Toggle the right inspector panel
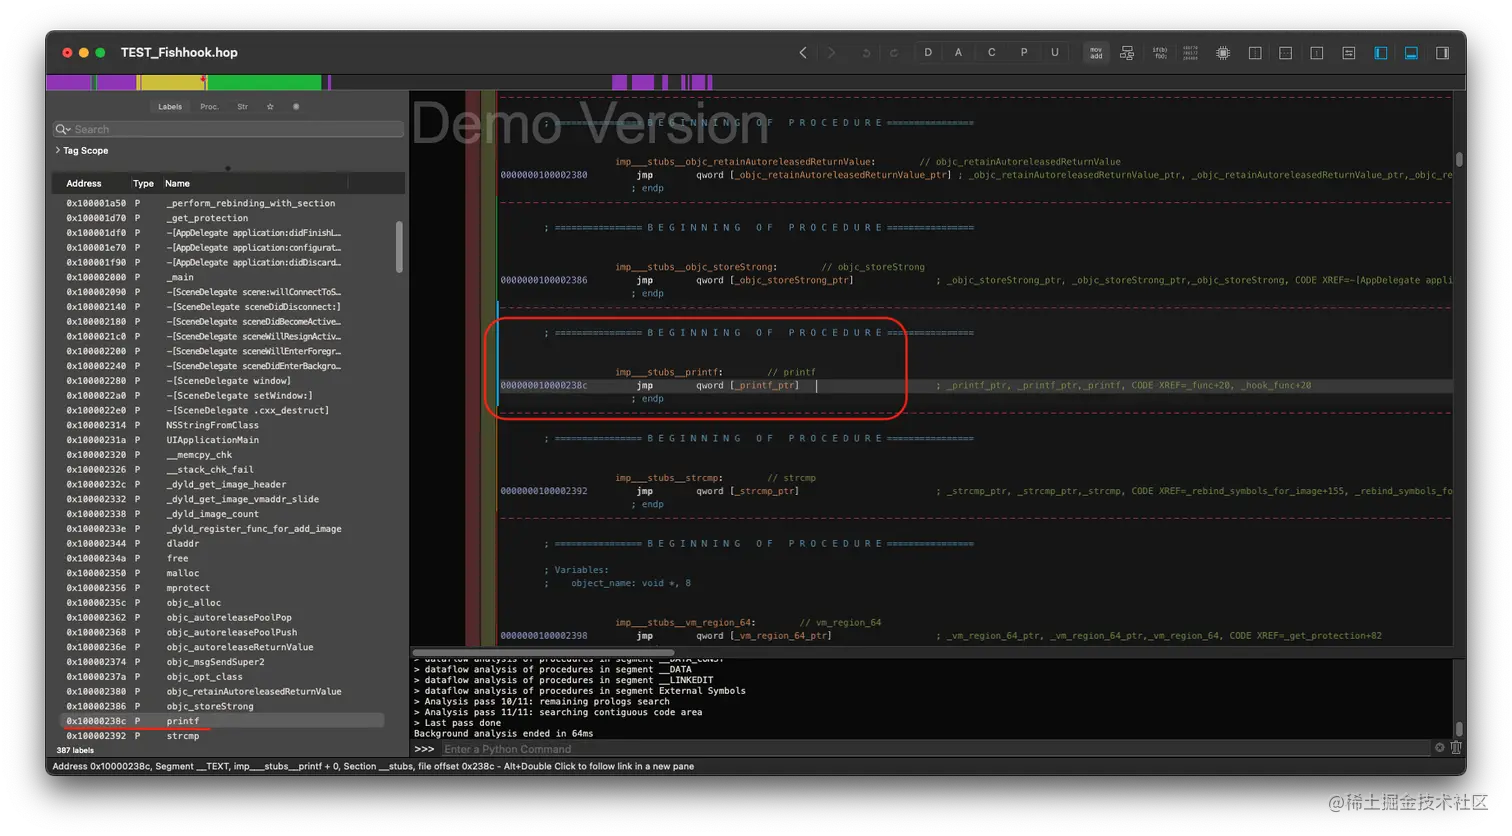Viewport: 1512px width, 836px height. (1443, 53)
